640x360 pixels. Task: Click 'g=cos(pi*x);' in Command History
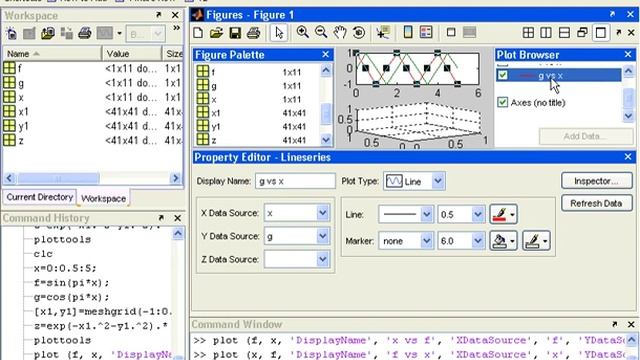coord(72,297)
